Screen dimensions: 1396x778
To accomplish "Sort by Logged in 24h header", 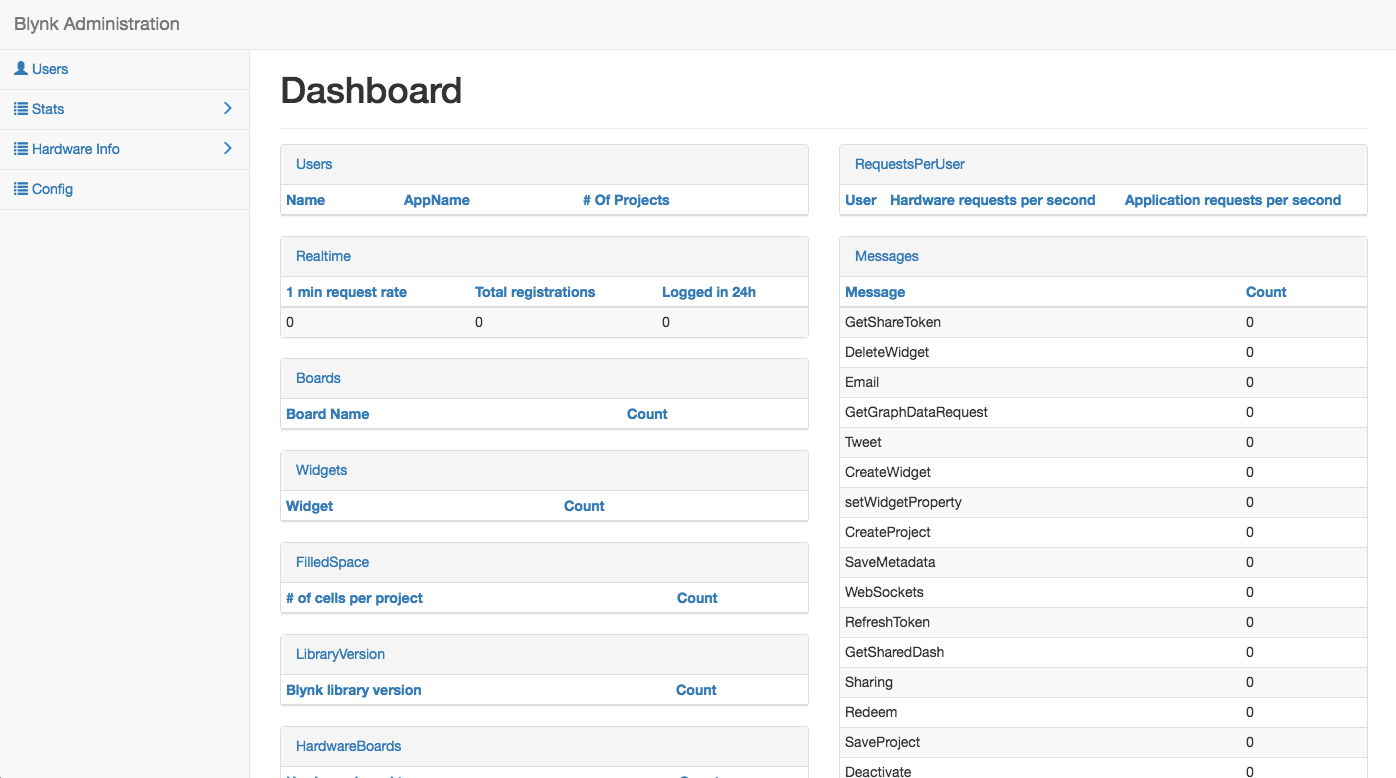I will (x=709, y=292).
